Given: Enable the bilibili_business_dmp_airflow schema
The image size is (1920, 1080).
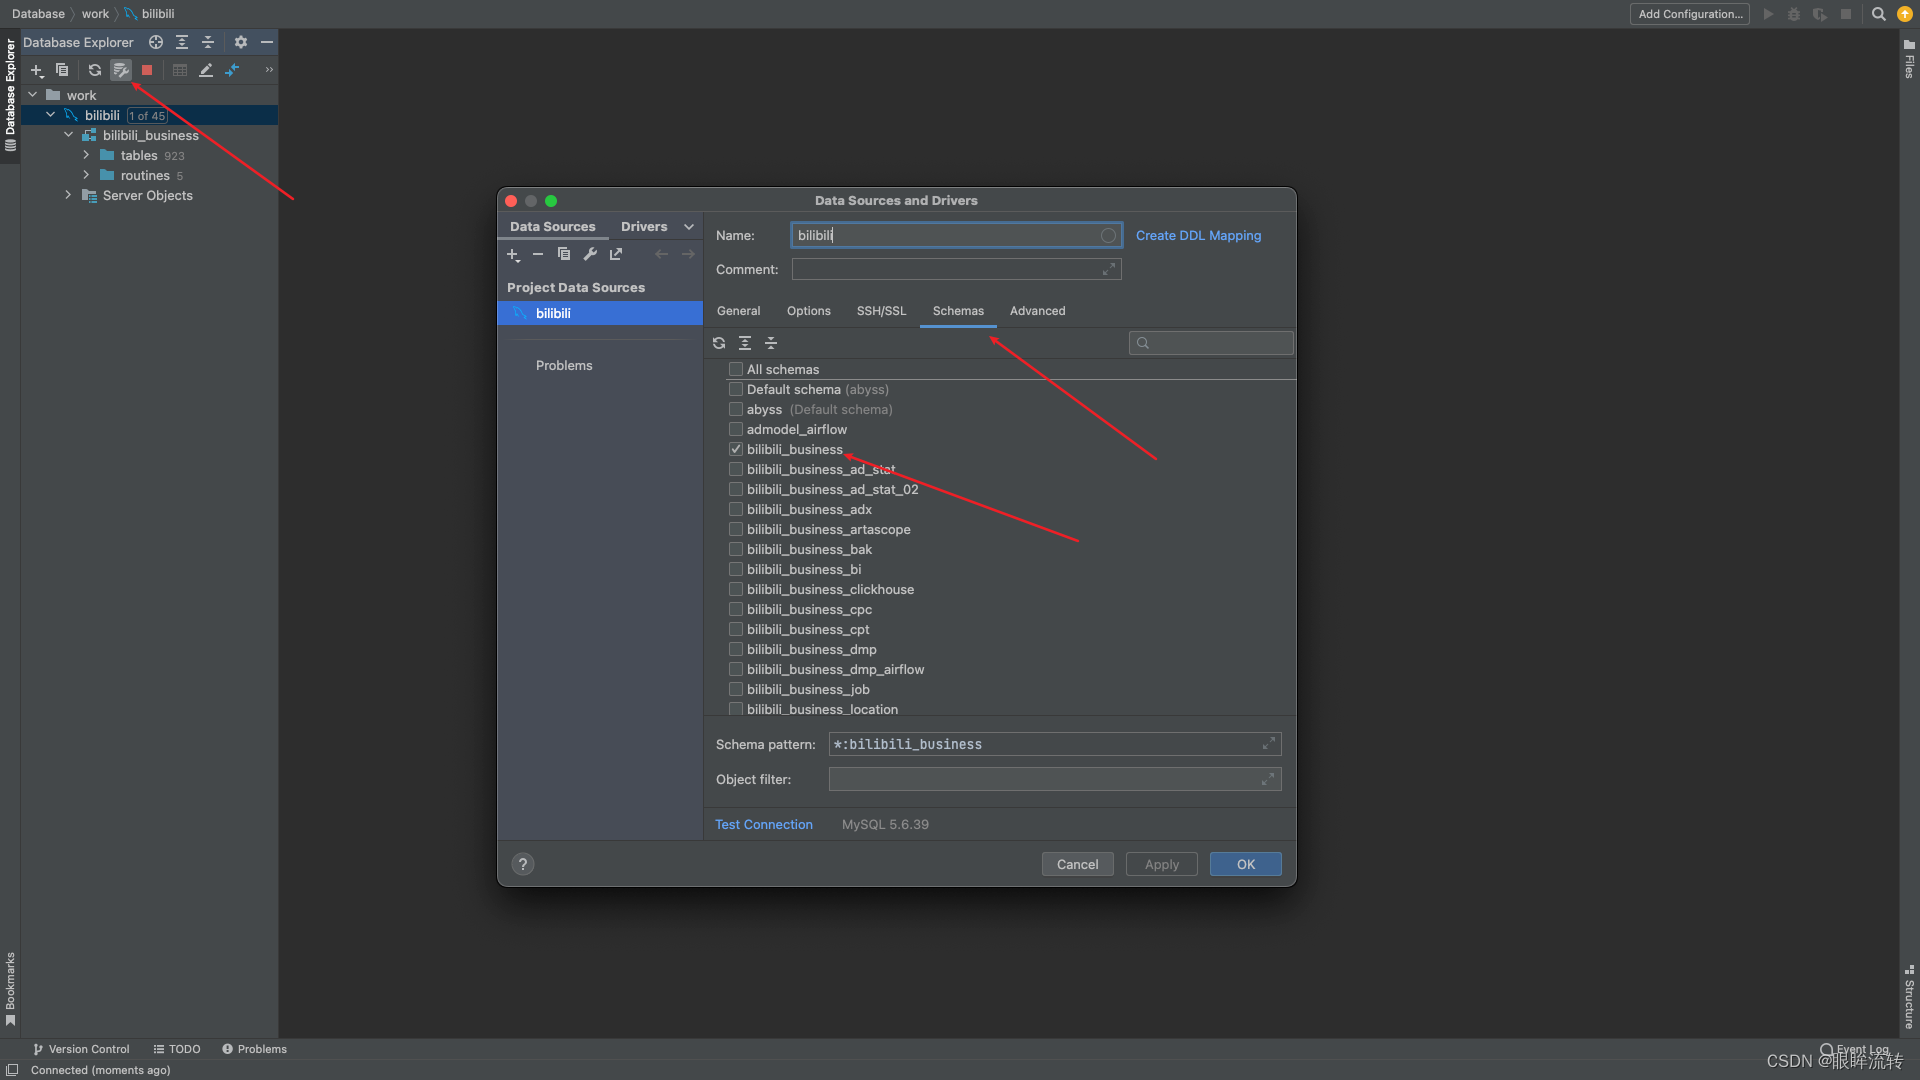Looking at the screenshot, I should [x=736, y=669].
